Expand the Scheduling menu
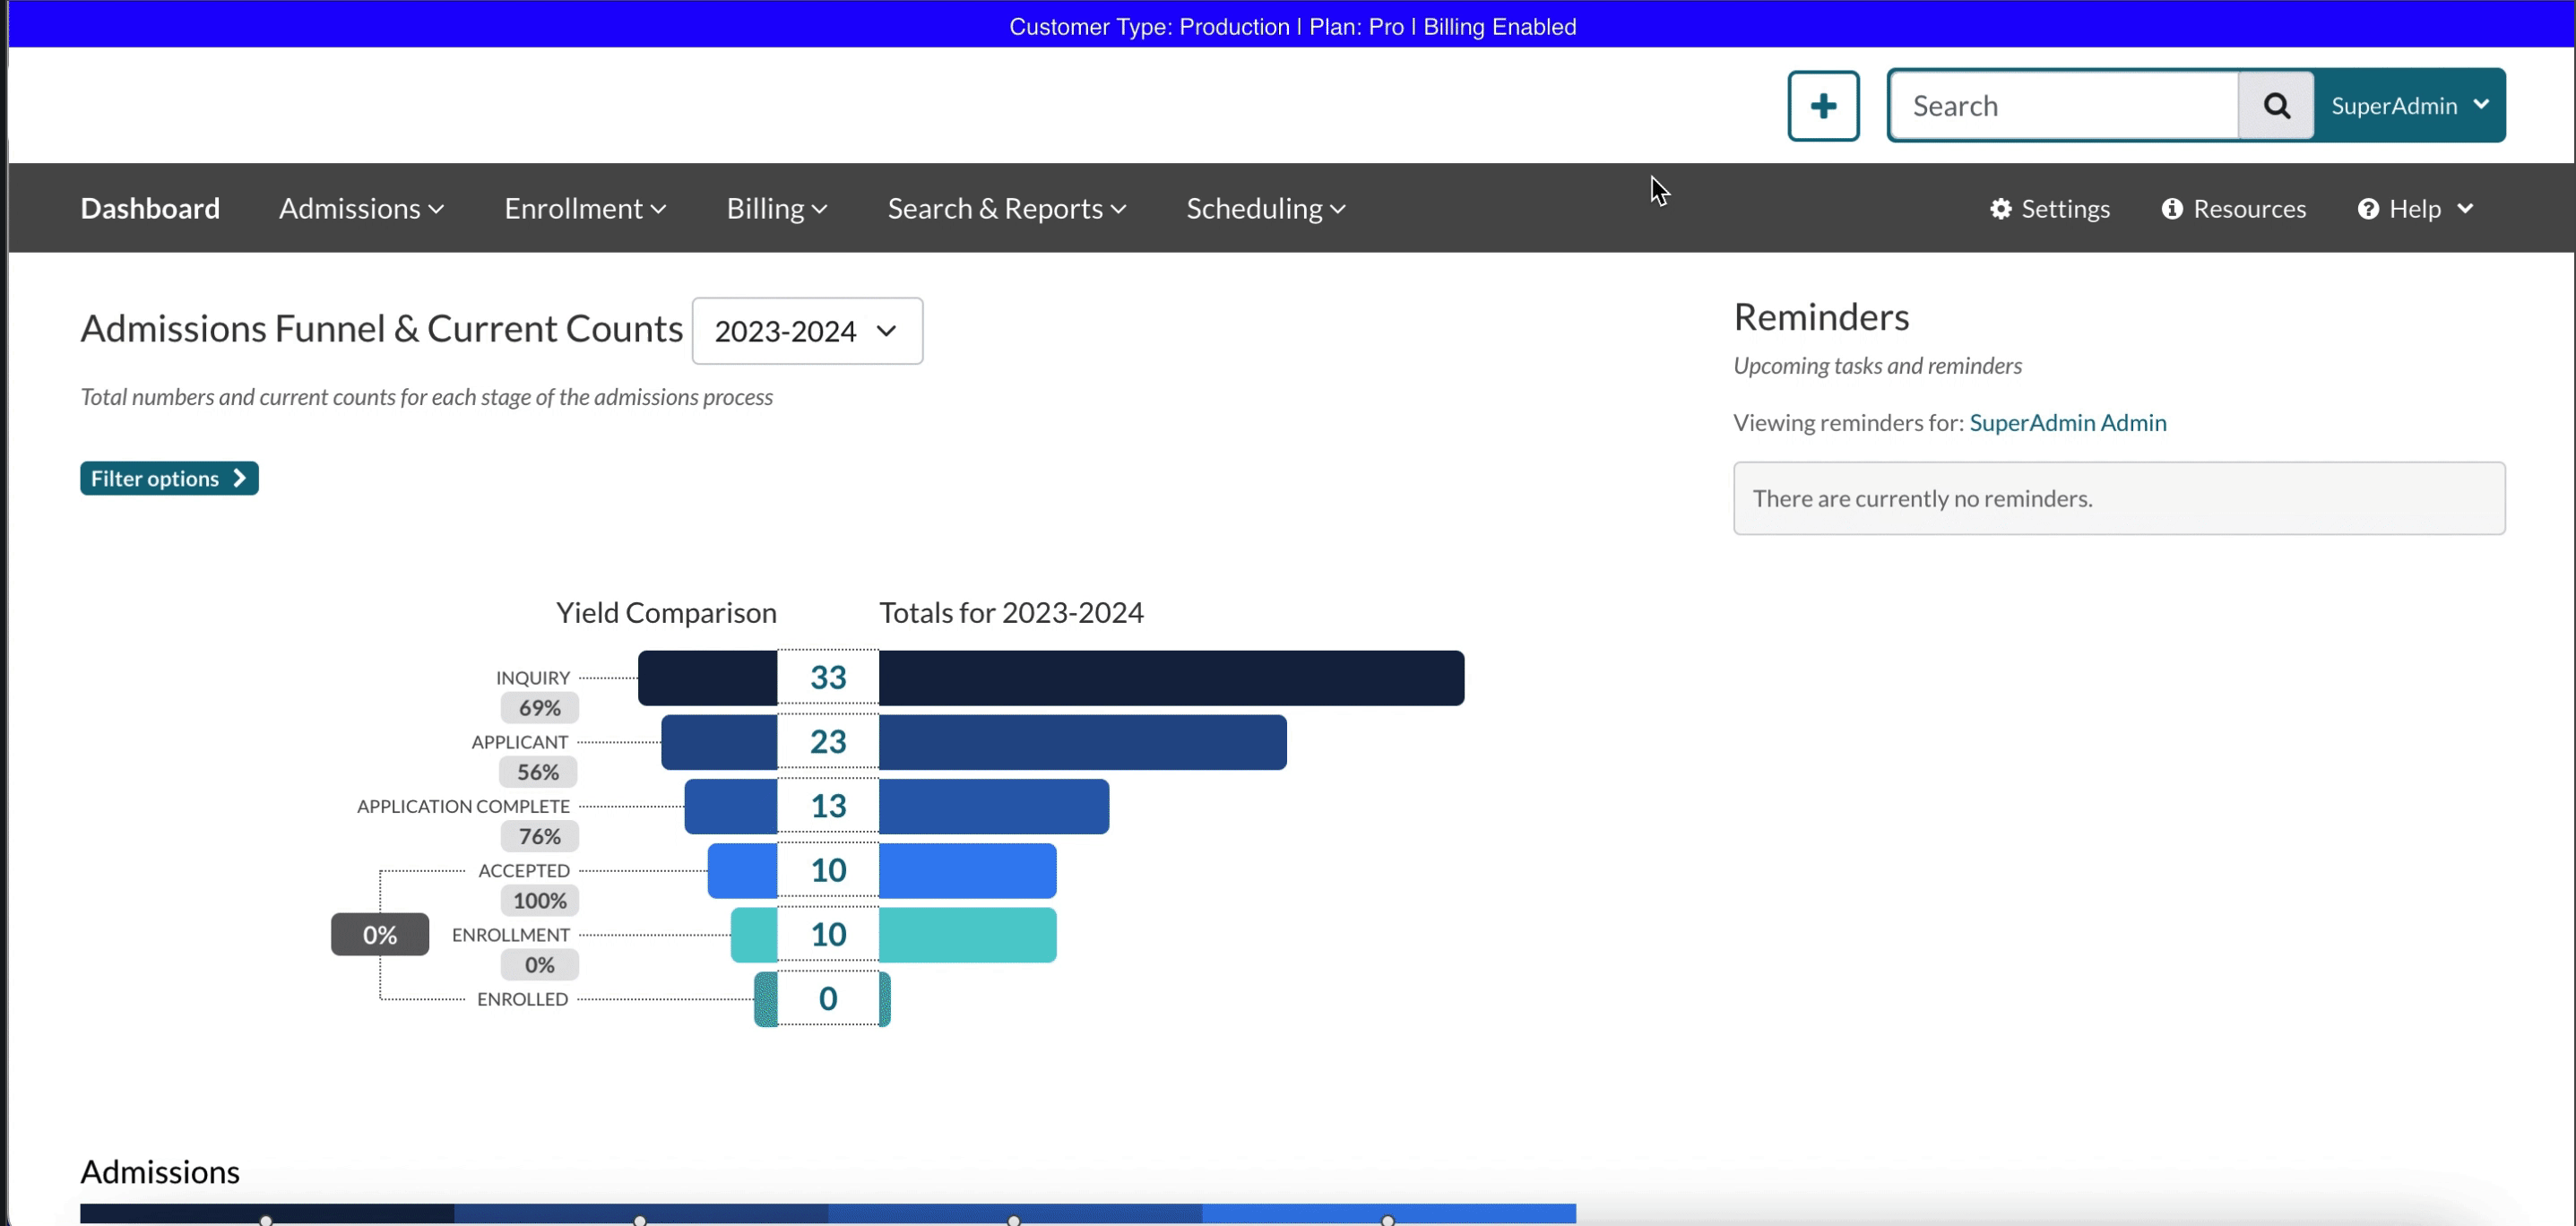The height and width of the screenshot is (1226, 2576). 1265,208
